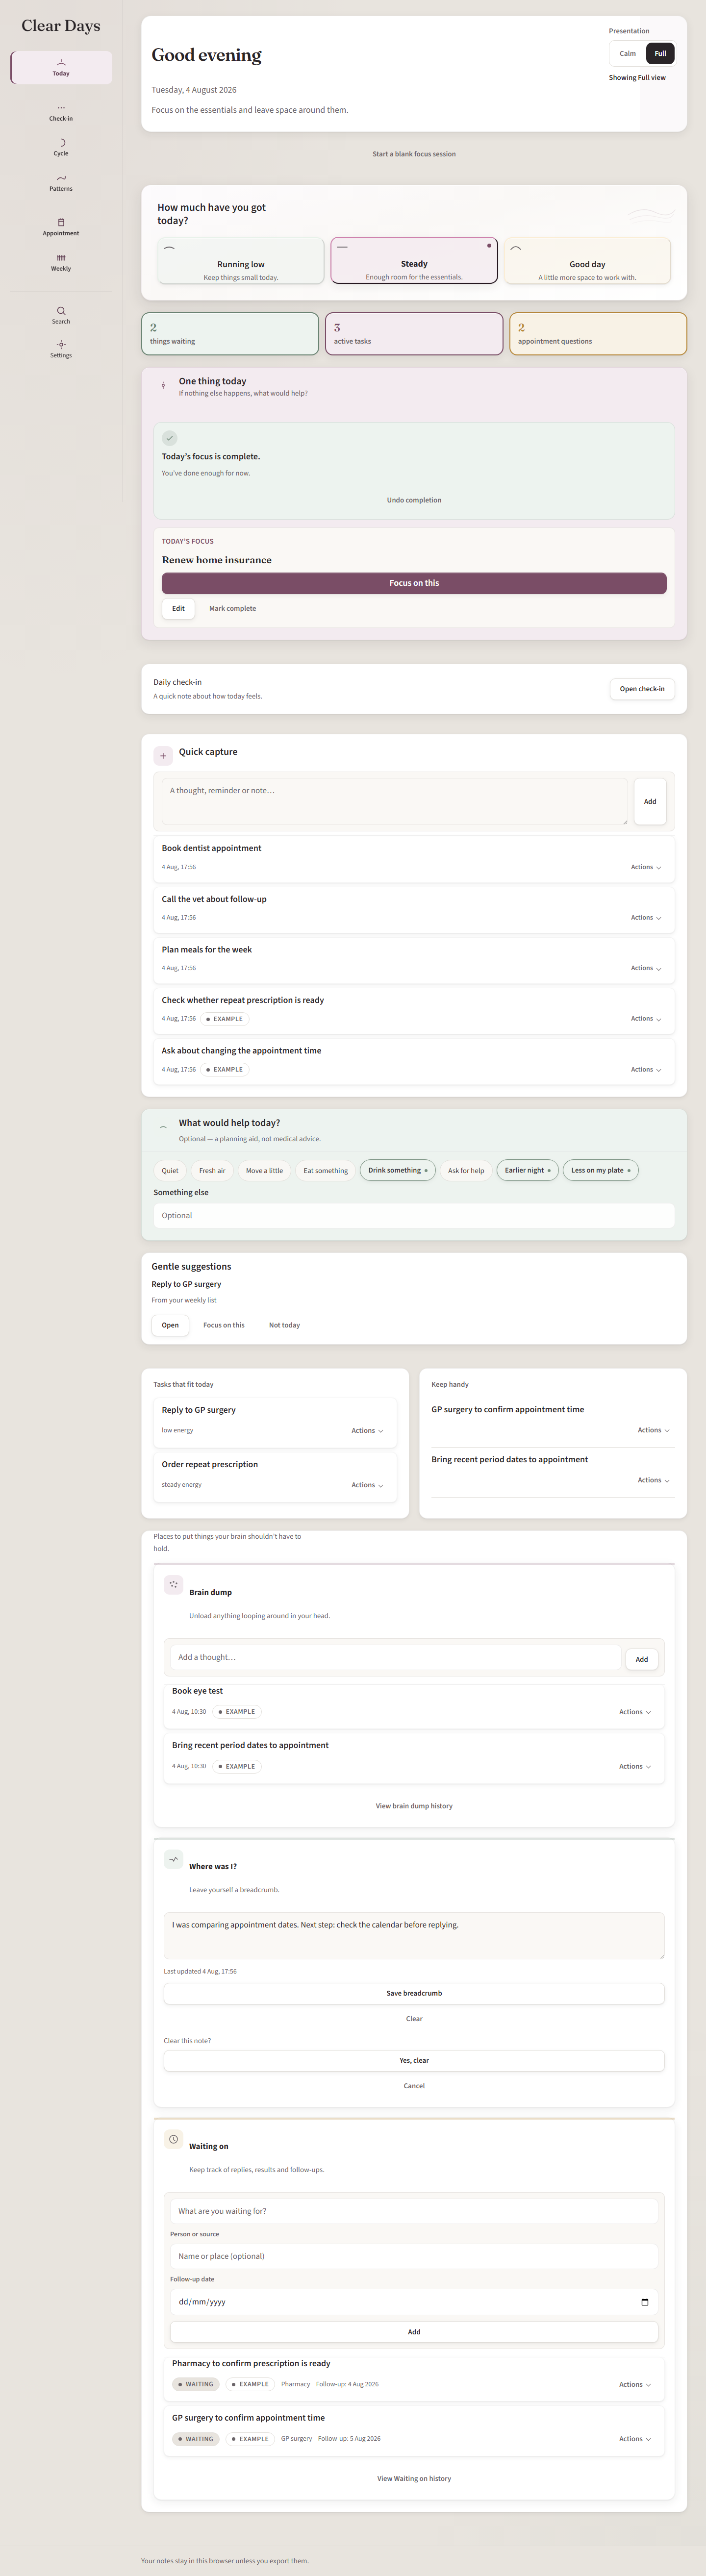Viewport: 706px width, 2576px height.
Task: Select the Steady energy option
Action: [414, 261]
